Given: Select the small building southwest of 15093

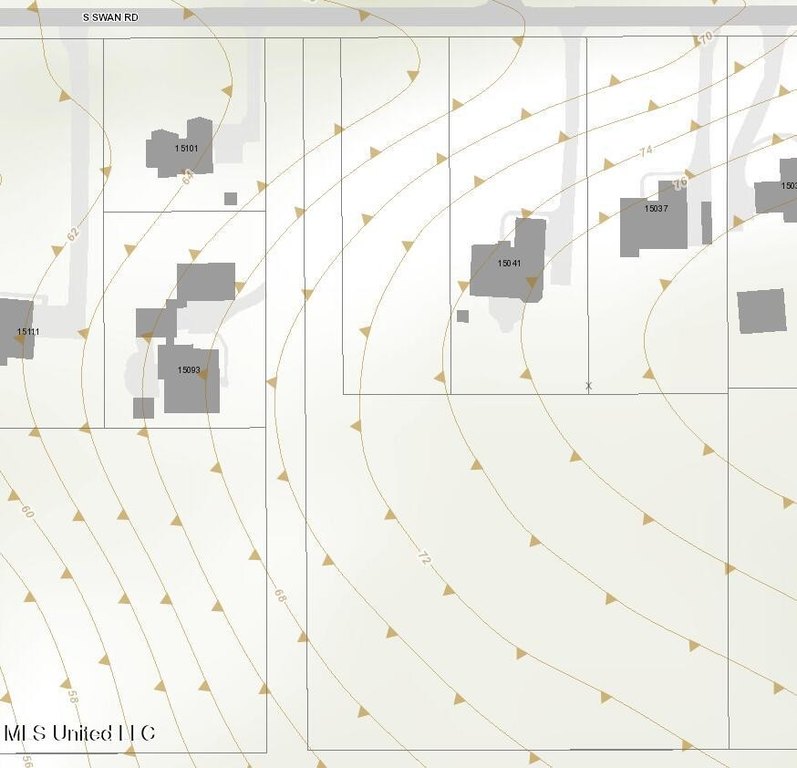Looking at the screenshot, I should tap(143, 407).
